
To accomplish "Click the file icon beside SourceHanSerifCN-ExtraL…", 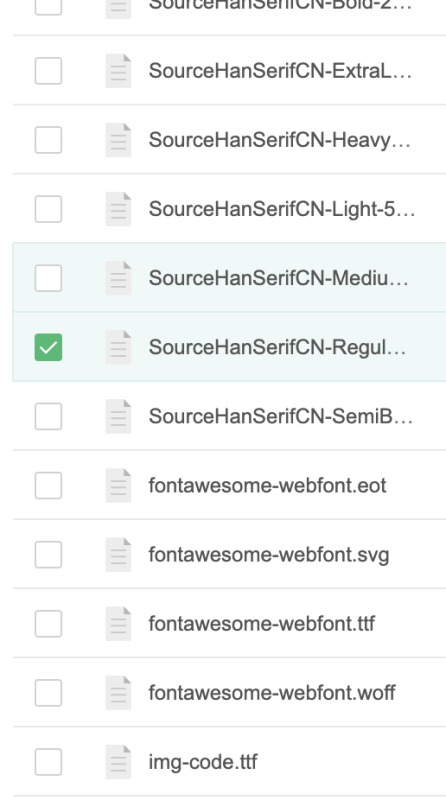I will click(x=118, y=70).
